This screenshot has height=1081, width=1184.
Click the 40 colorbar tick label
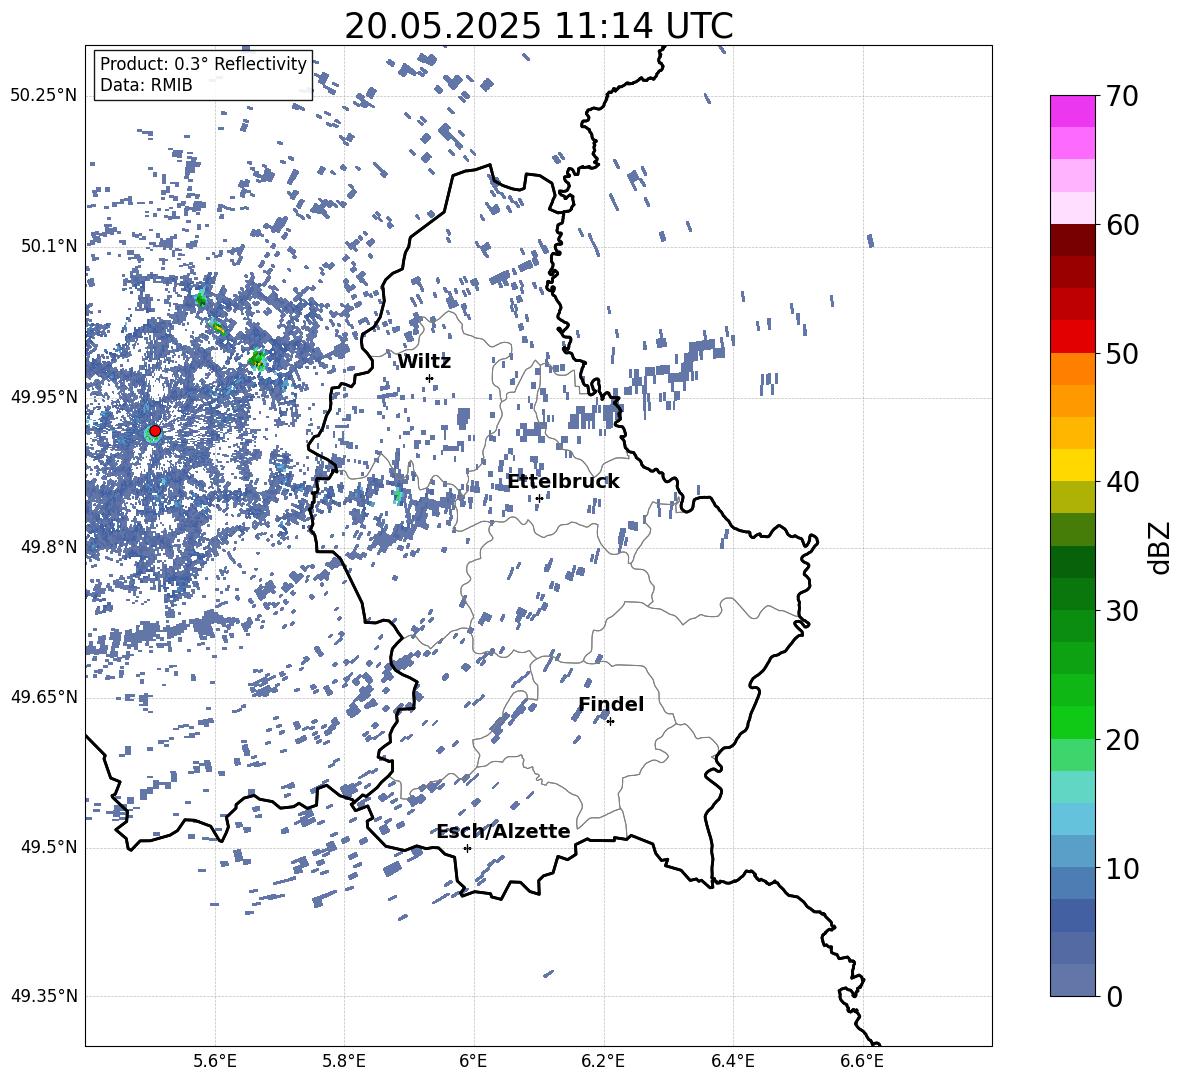click(x=1123, y=482)
